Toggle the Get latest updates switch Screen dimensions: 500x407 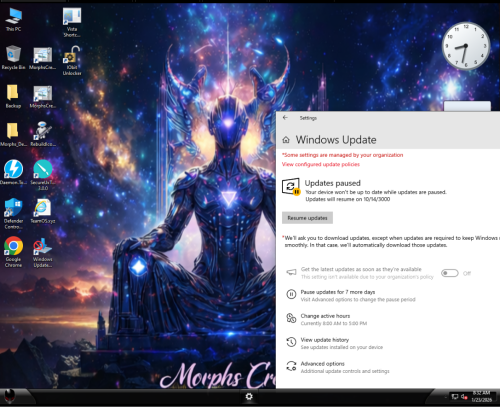(x=449, y=273)
